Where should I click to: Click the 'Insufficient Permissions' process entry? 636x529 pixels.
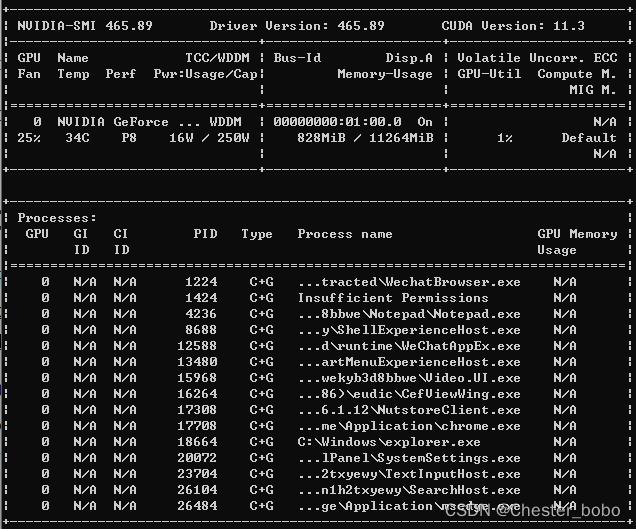tap(393, 298)
